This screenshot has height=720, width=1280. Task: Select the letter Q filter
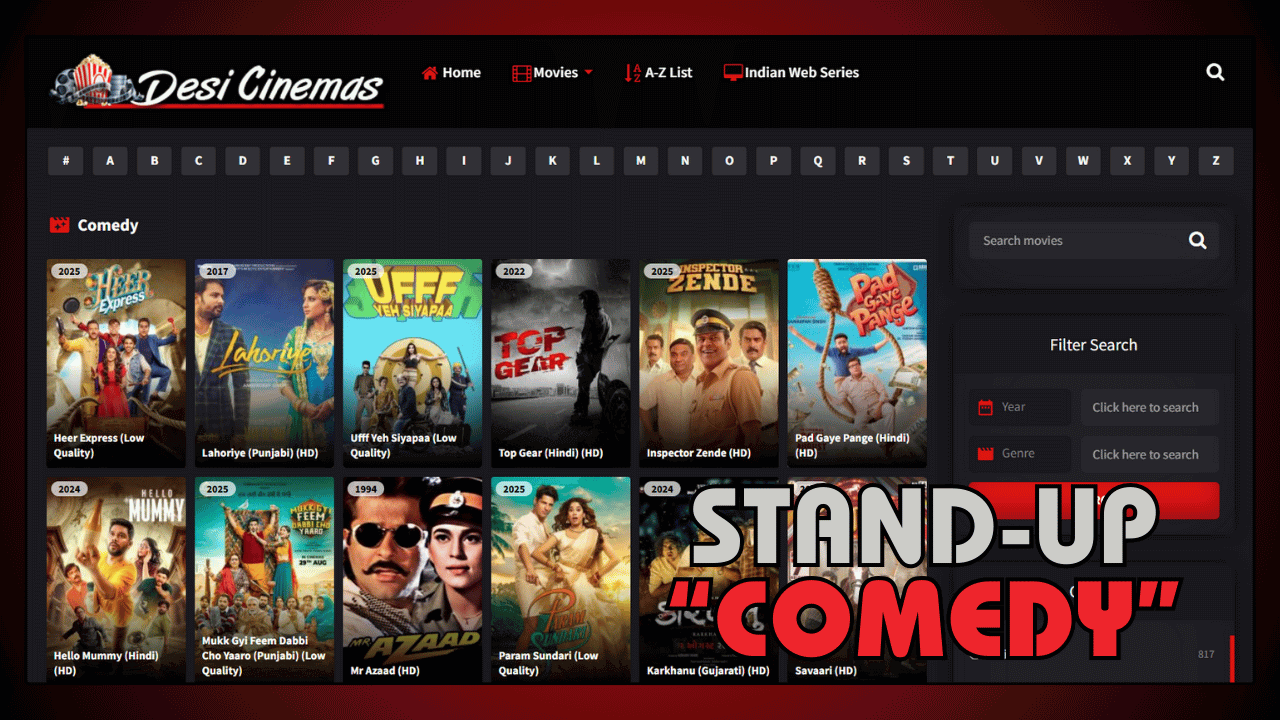point(817,161)
